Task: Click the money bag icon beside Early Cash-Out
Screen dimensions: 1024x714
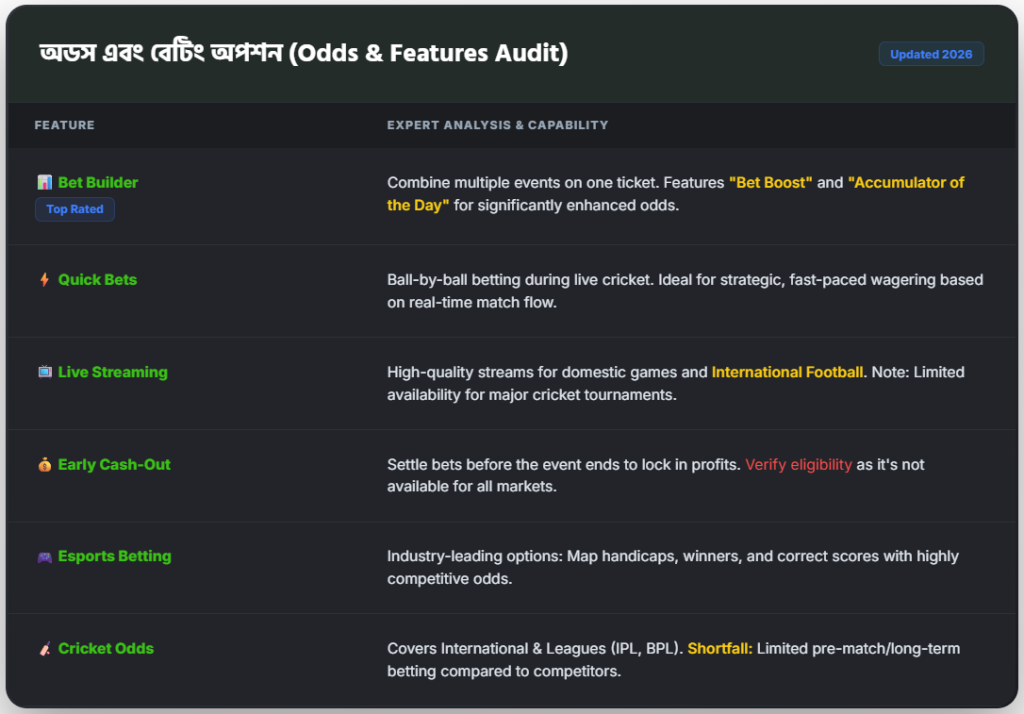Action: (44, 465)
